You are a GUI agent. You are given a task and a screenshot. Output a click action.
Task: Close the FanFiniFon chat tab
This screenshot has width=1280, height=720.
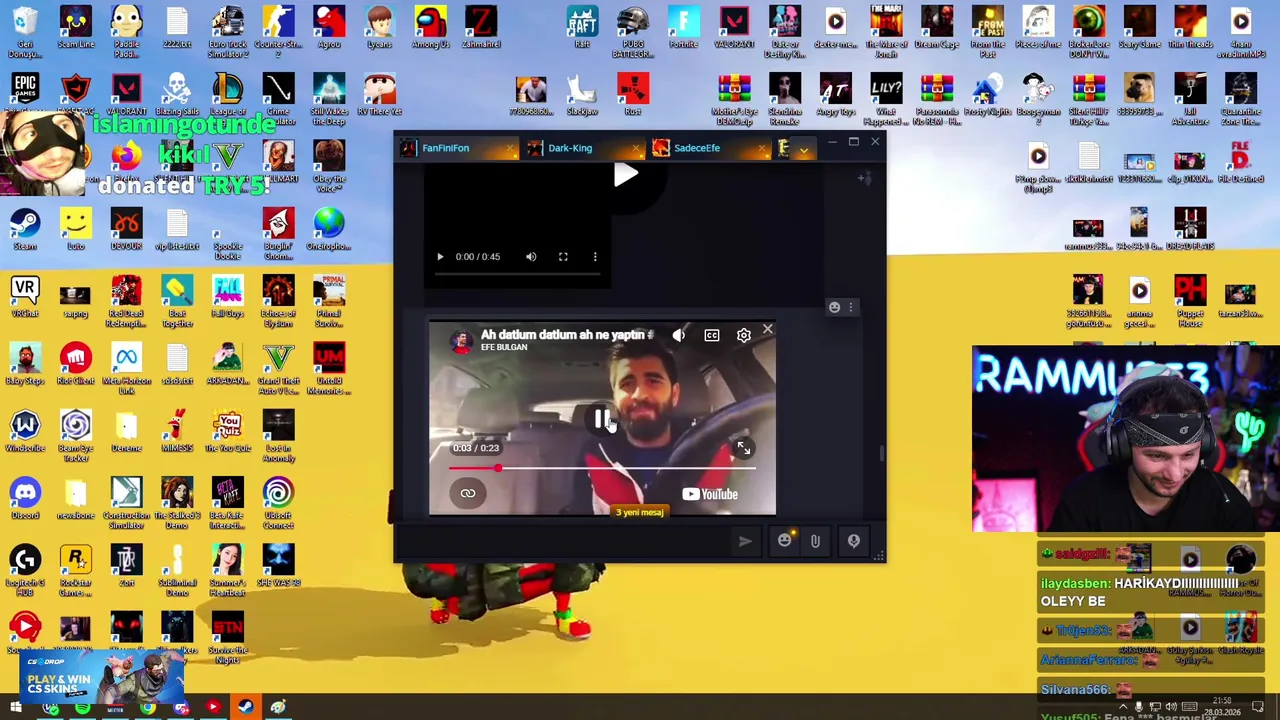510,149
